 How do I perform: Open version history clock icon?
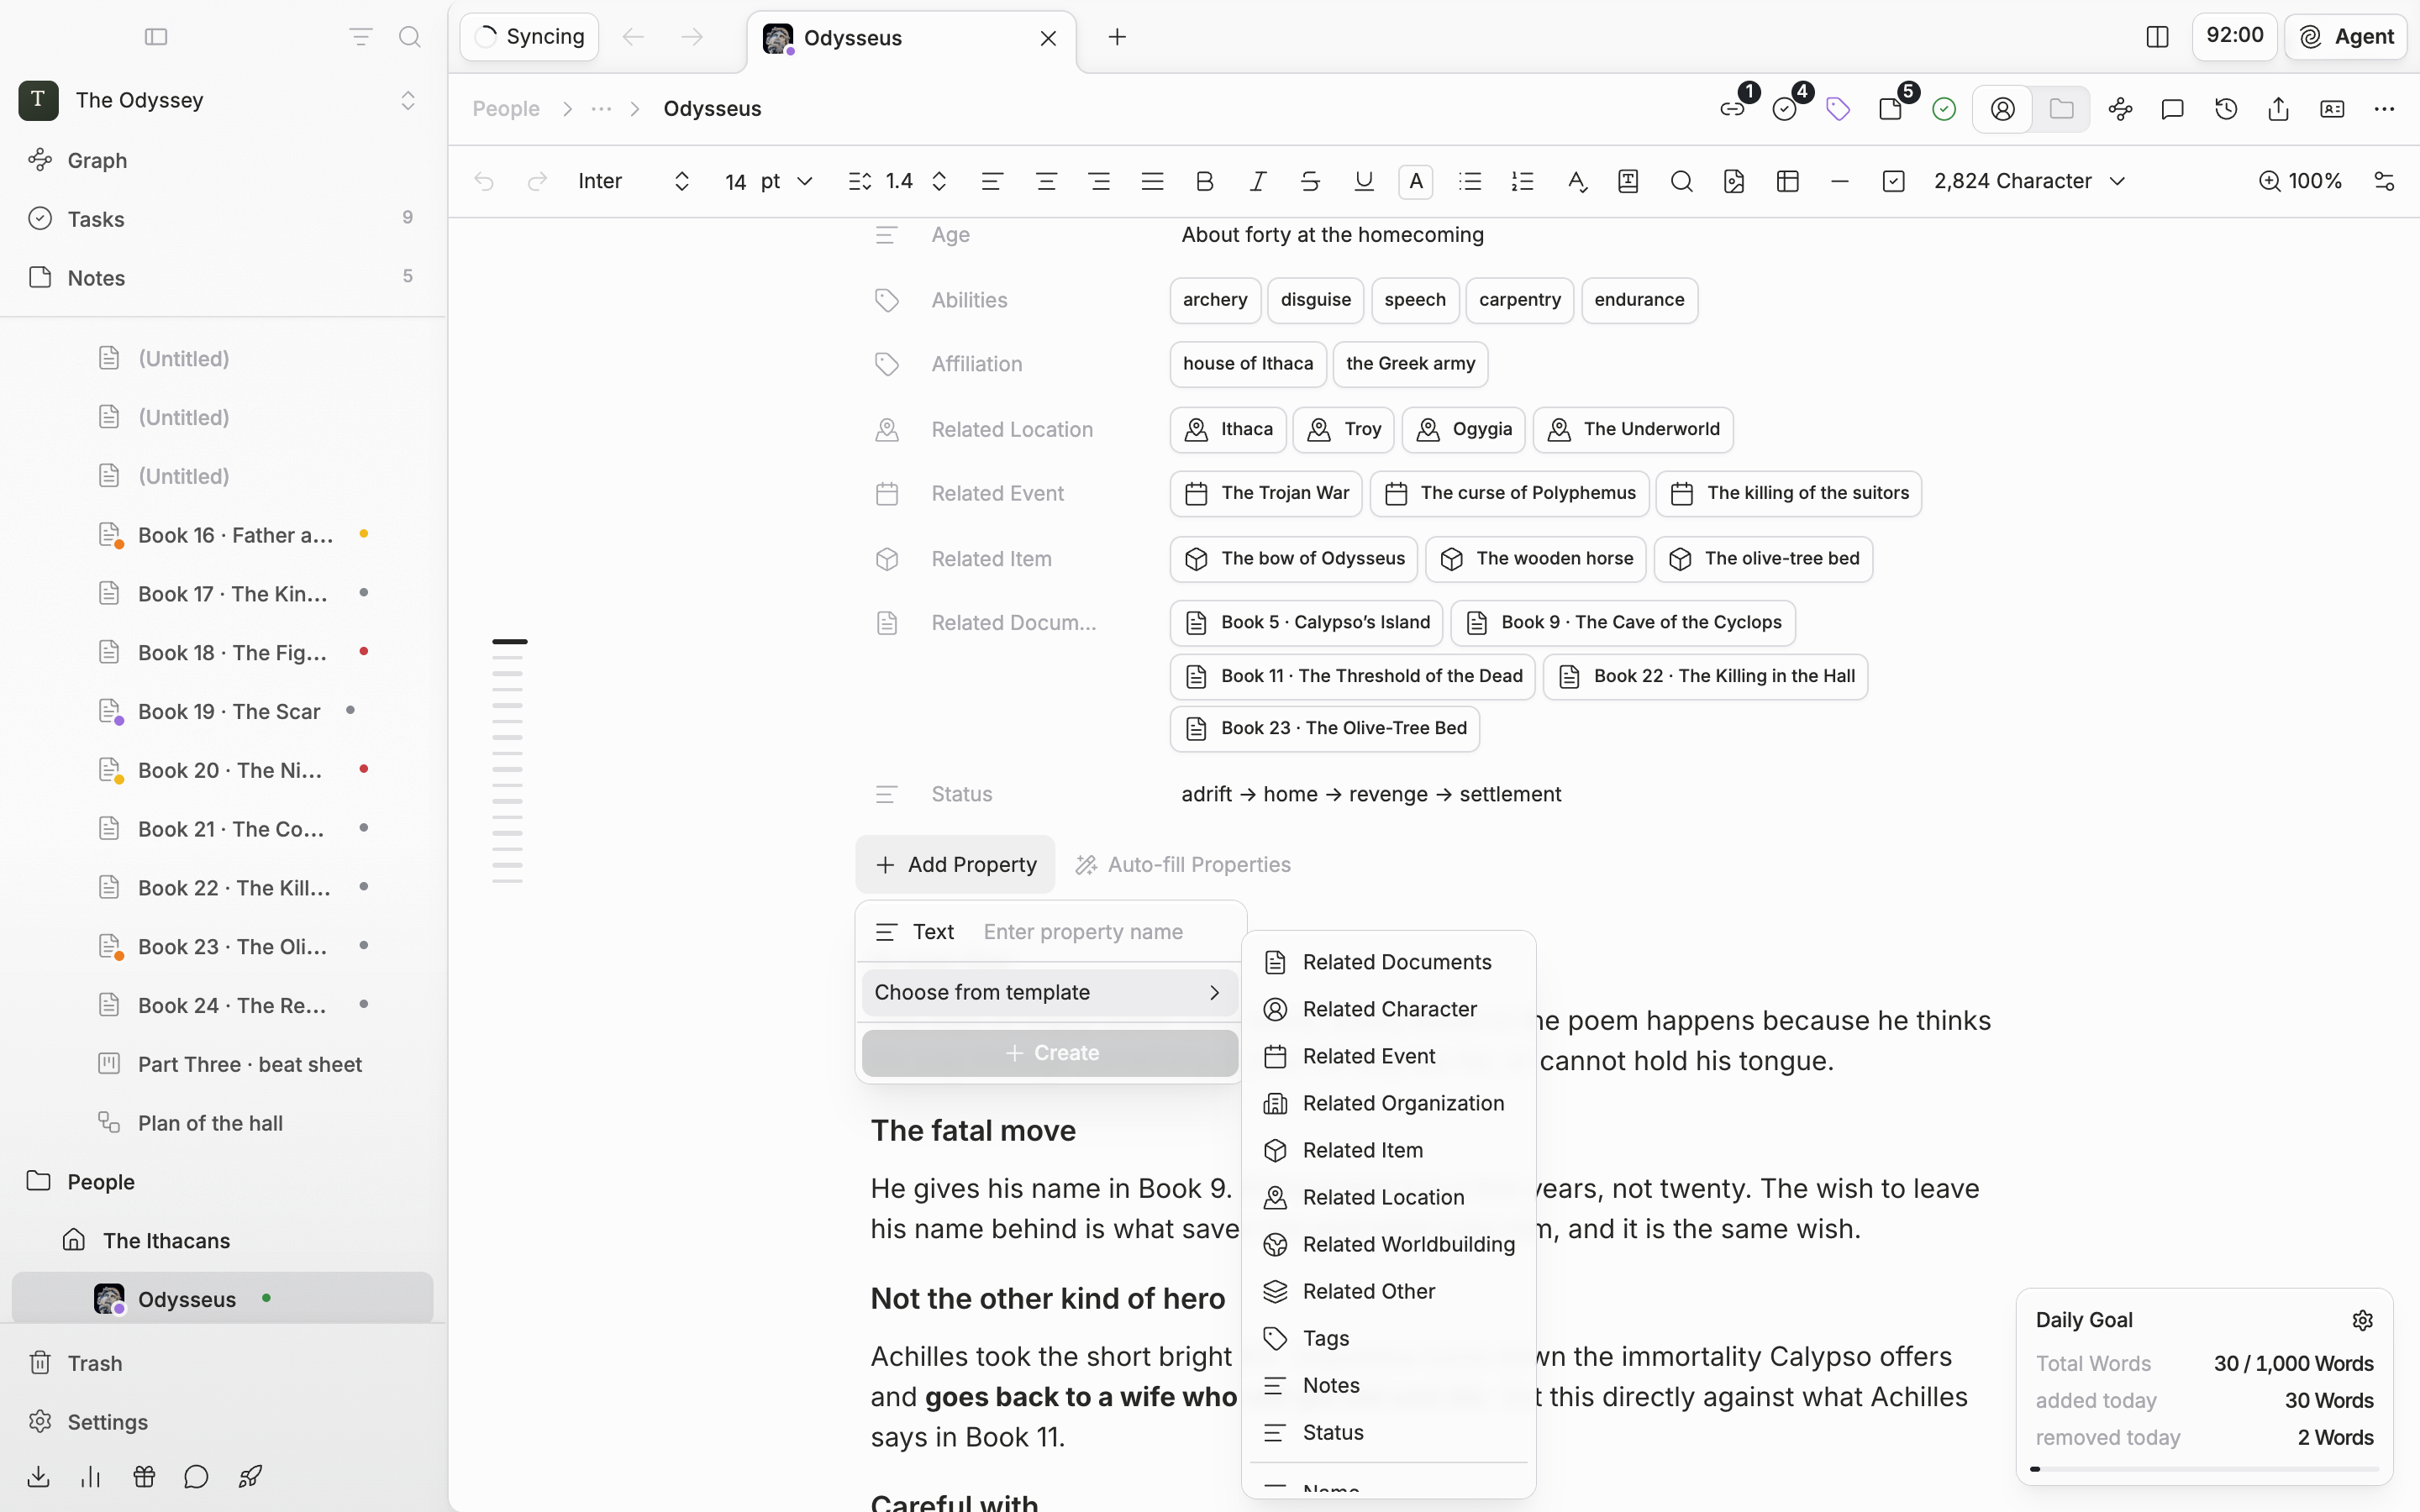(2226, 109)
